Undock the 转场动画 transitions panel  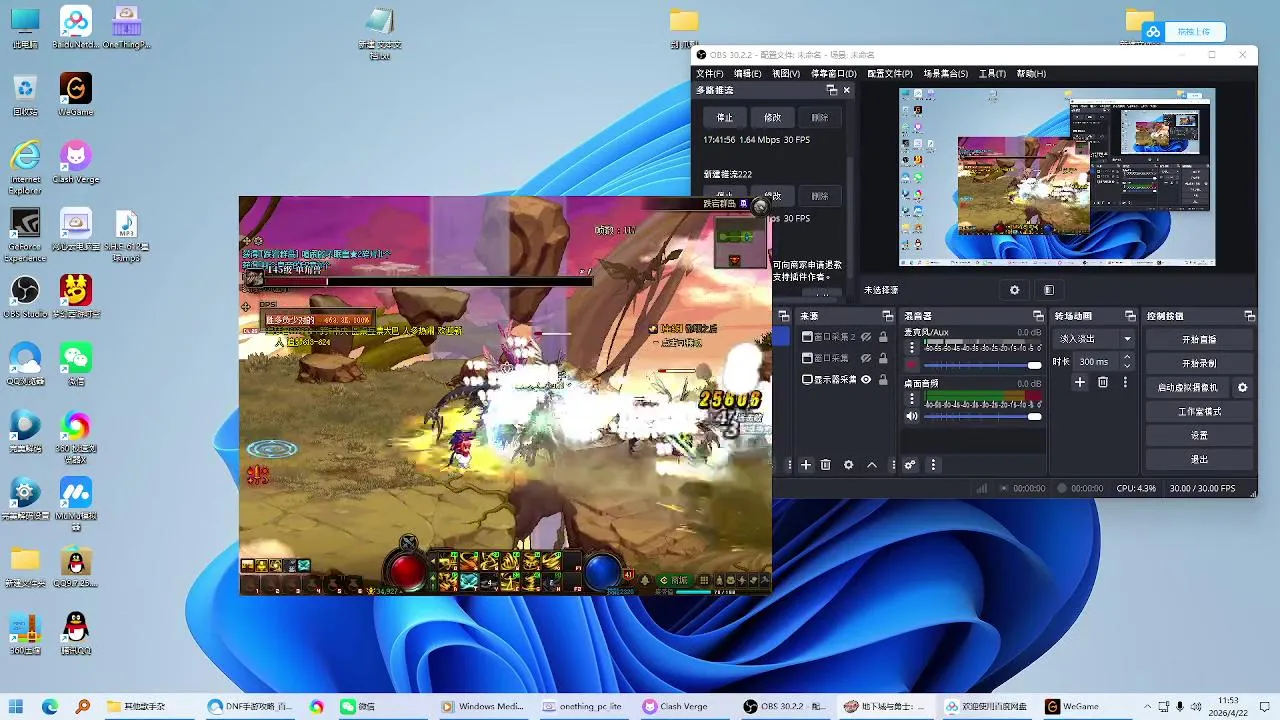tap(1130, 316)
